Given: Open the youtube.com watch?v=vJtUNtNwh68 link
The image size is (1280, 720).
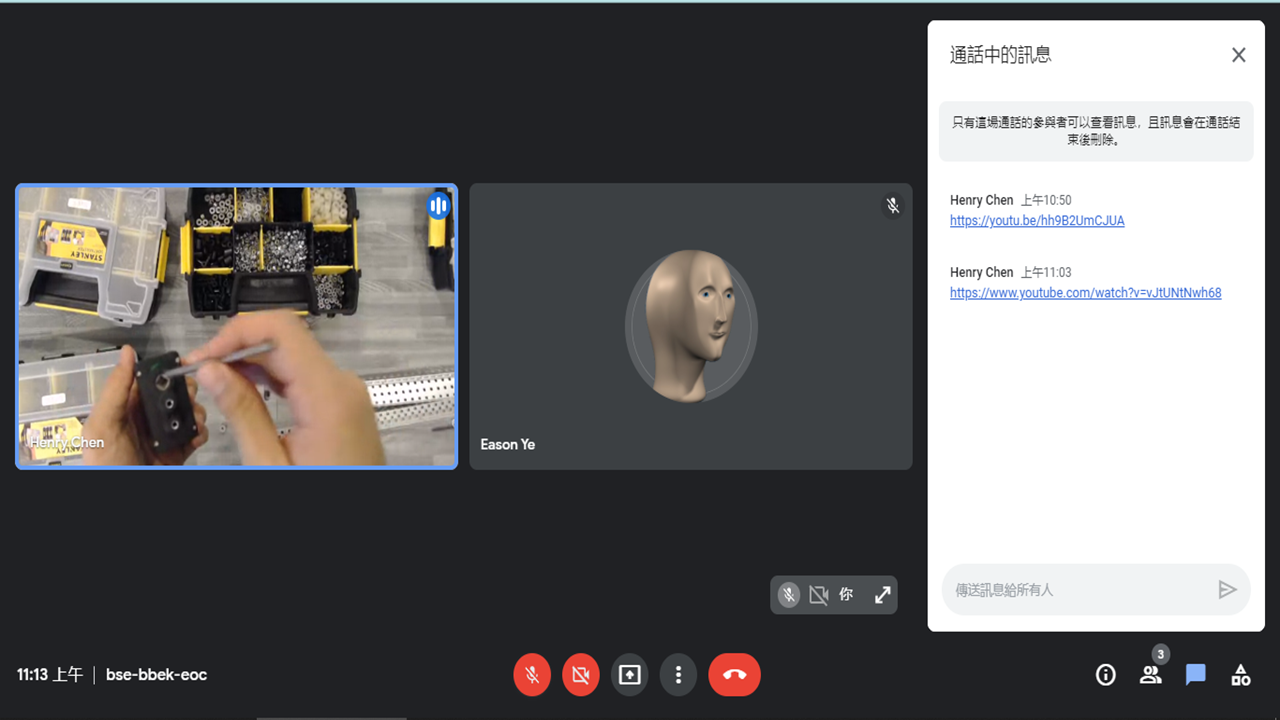Looking at the screenshot, I should click(1085, 293).
